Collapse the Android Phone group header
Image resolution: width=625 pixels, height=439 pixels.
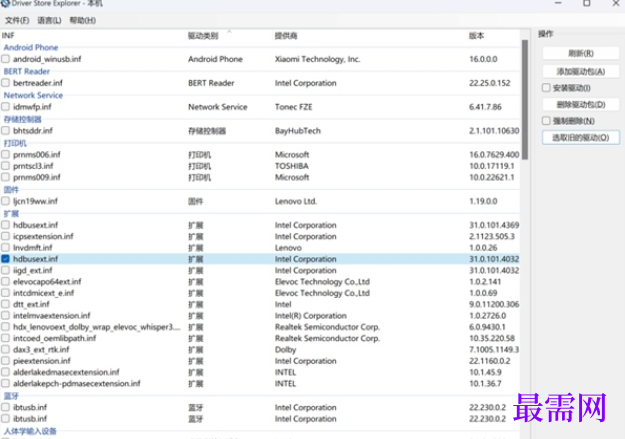point(31,47)
